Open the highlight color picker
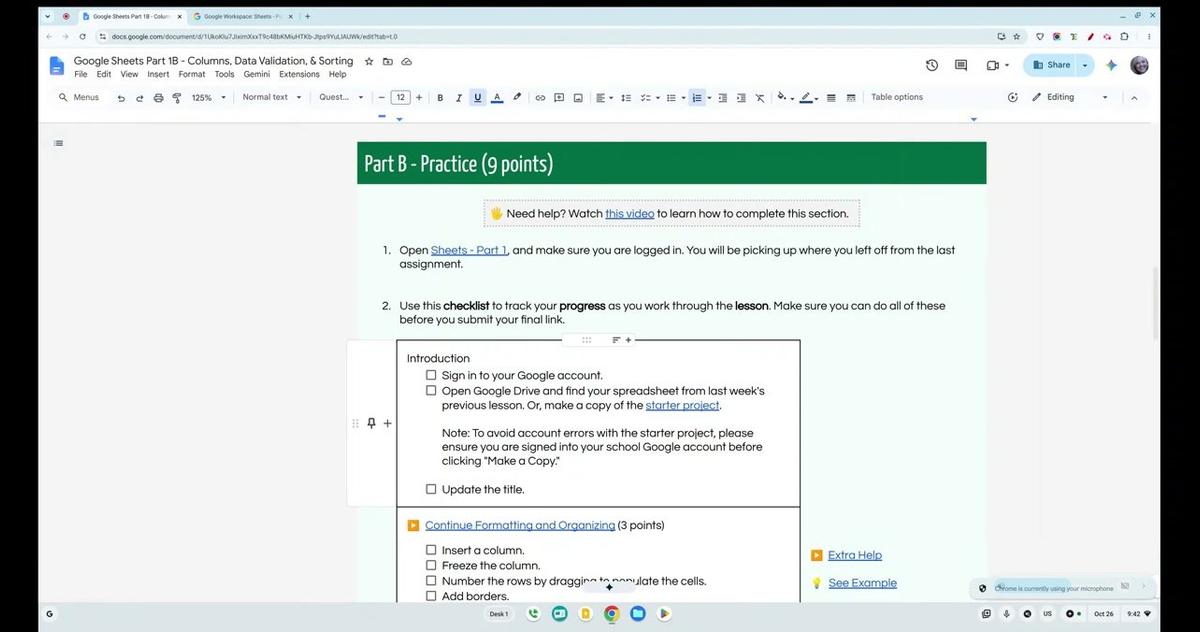The image size is (1200, 632). tap(517, 98)
